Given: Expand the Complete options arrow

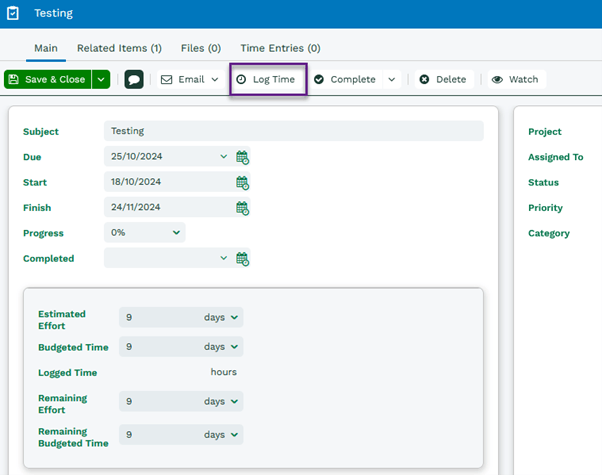Looking at the screenshot, I should pos(392,79).
